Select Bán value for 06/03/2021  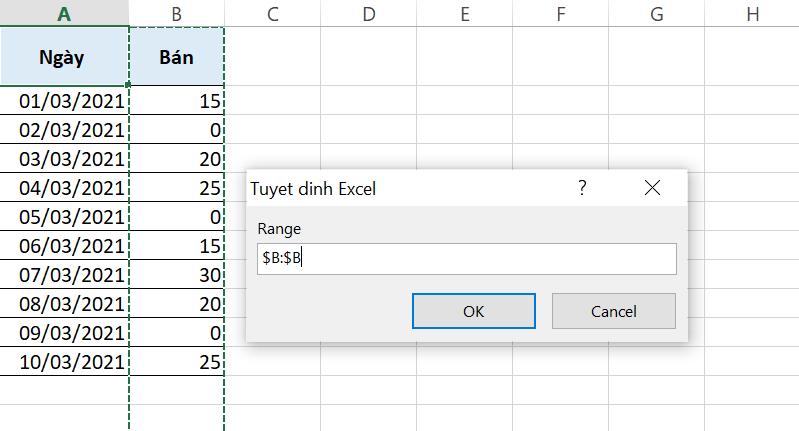[x=176, y=246]
